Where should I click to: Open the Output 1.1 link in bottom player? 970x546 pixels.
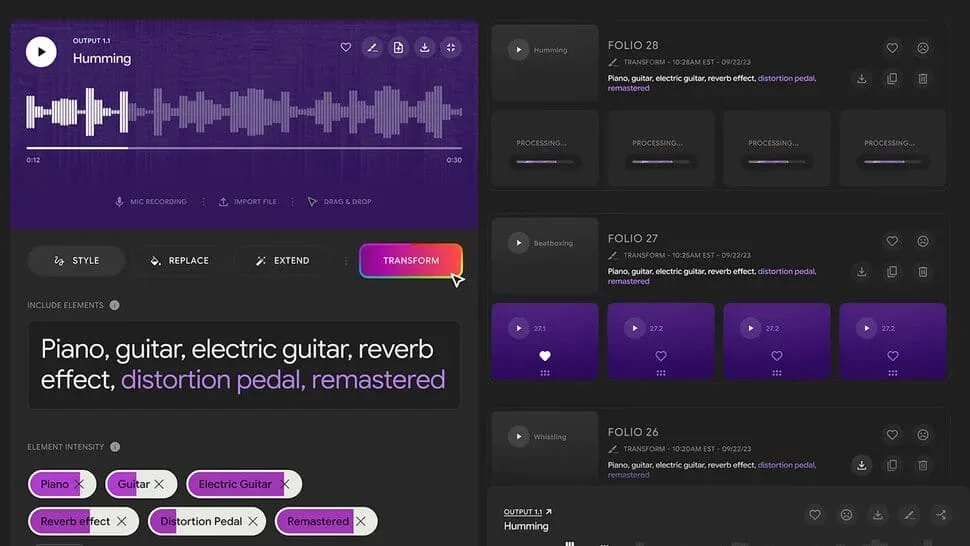pyautogui.click(x=527, y=511)
